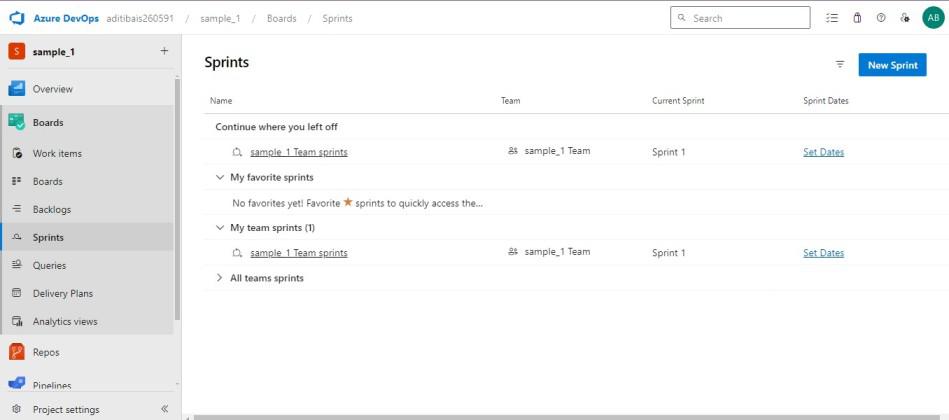This screenshot has height=420, width=949.
Task: Open Delivery Plans from the sidebar
Action: pos(63,294)
